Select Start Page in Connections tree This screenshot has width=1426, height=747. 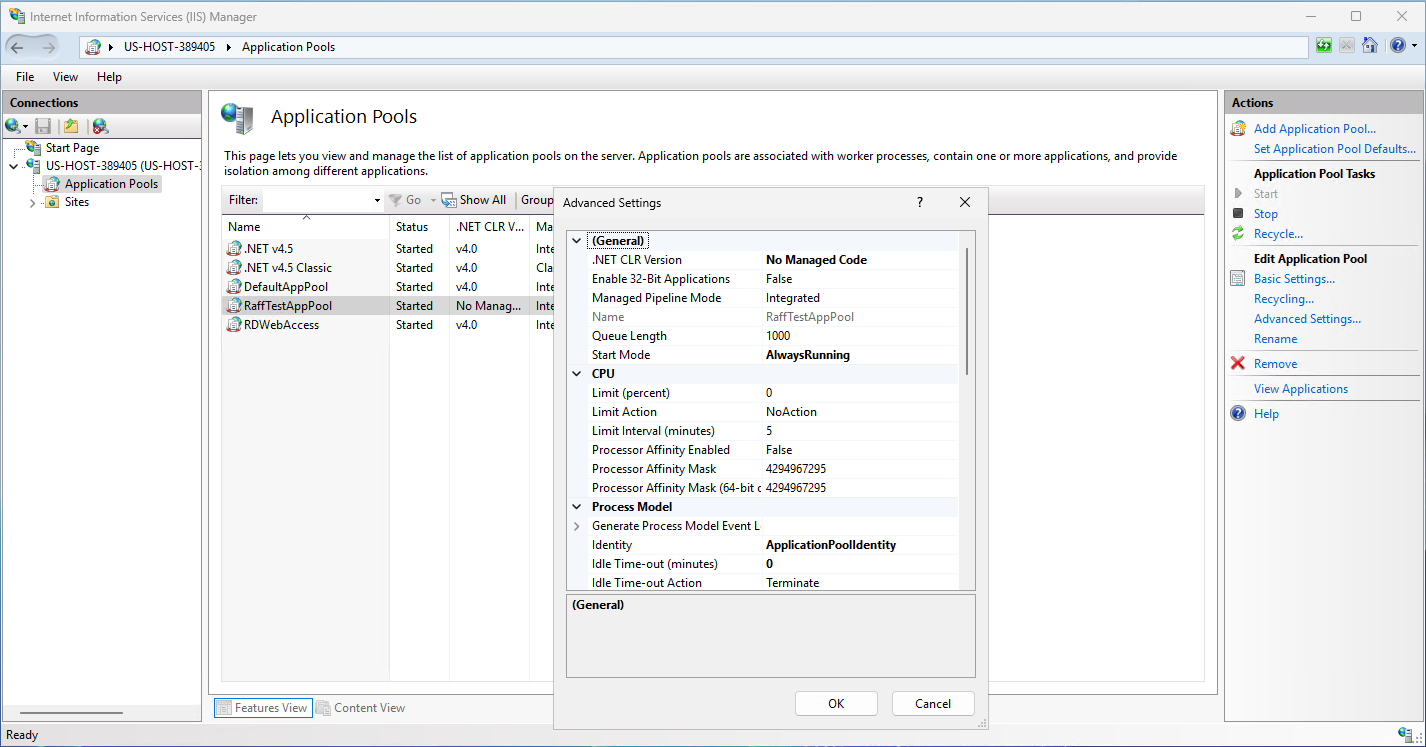point(72,148)
